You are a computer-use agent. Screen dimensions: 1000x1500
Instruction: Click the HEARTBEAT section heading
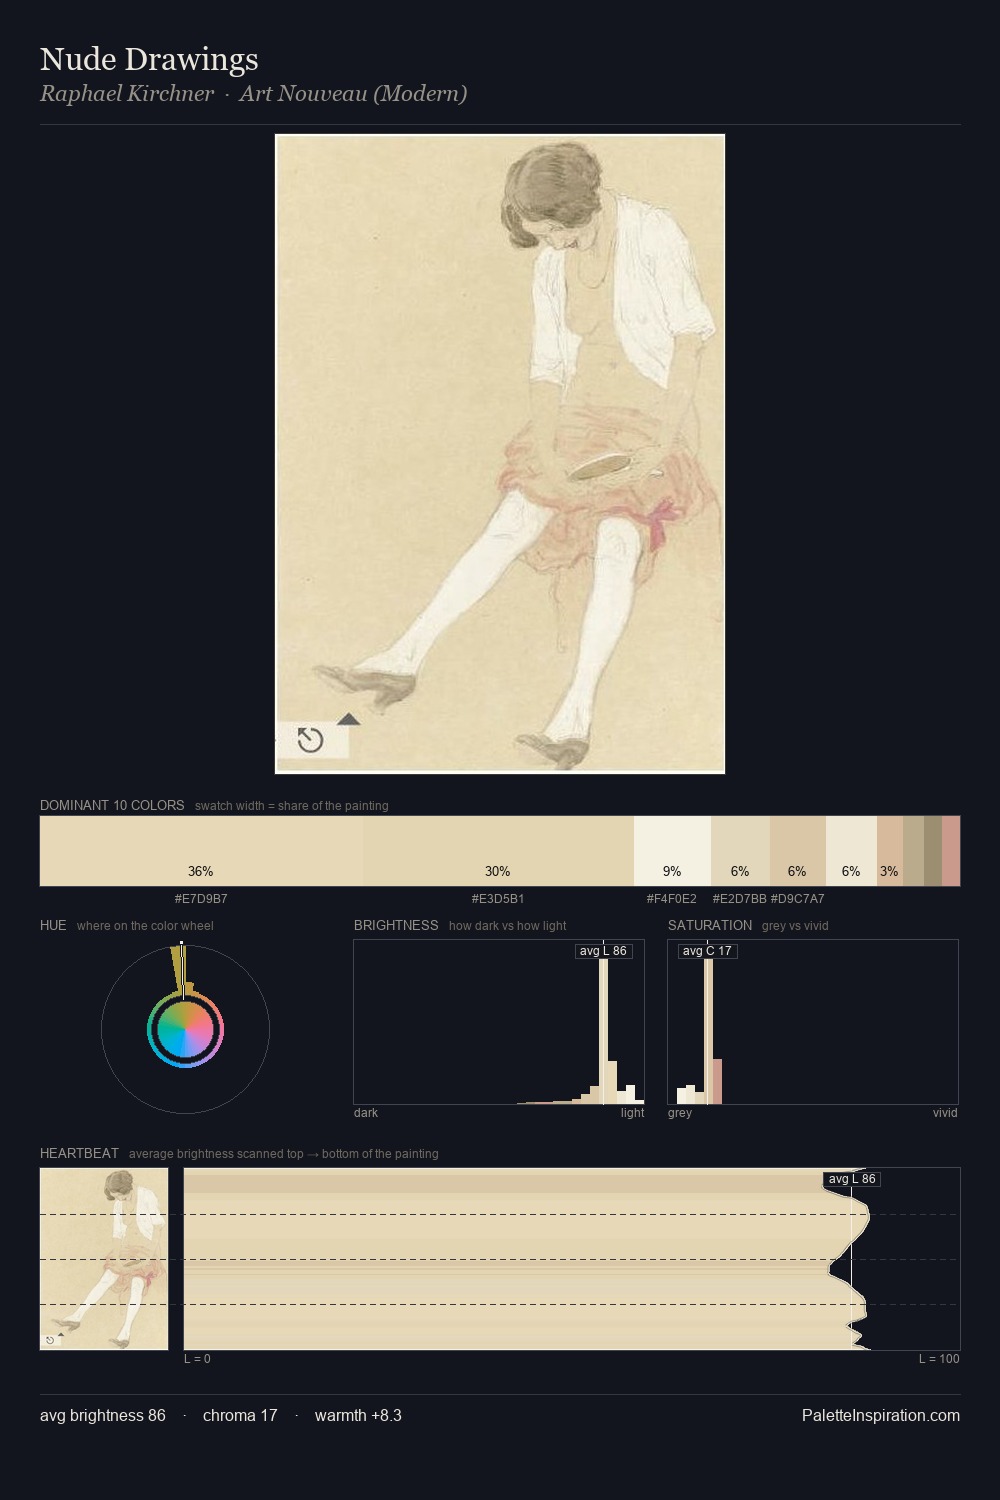[79, 1153]
